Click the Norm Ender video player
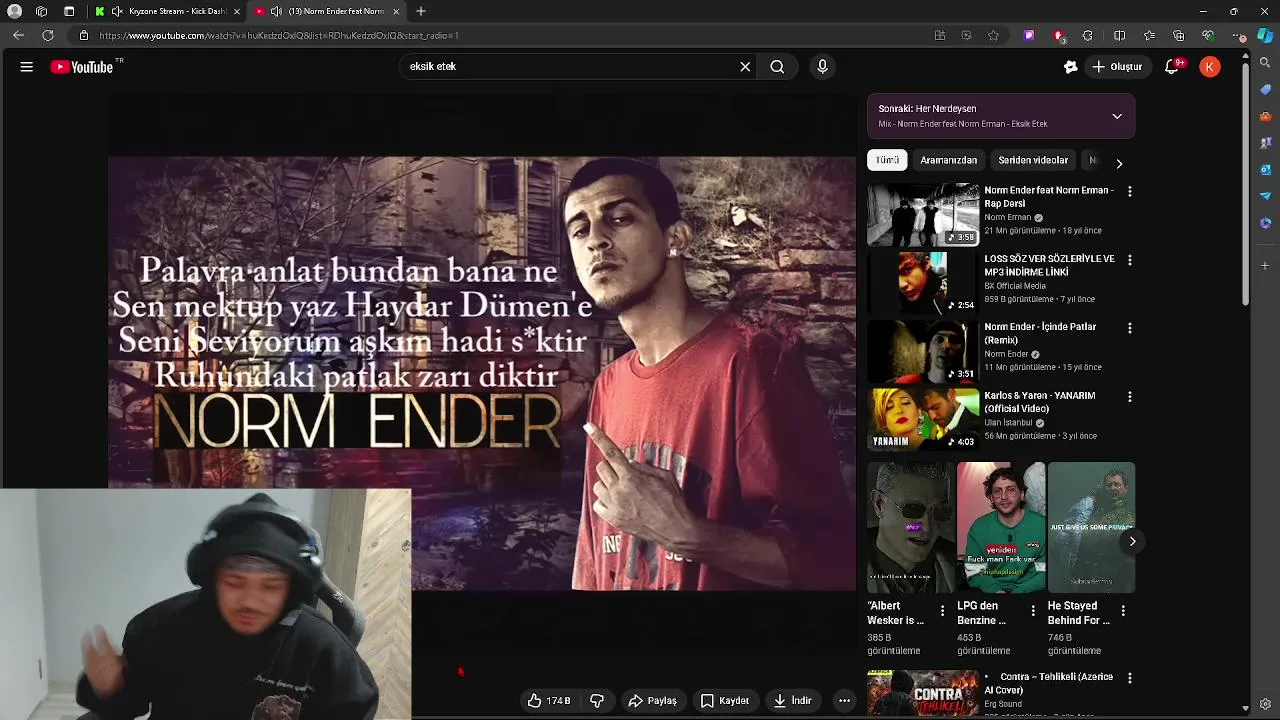This screenshot has width=1280, height=720. [482, 372]
